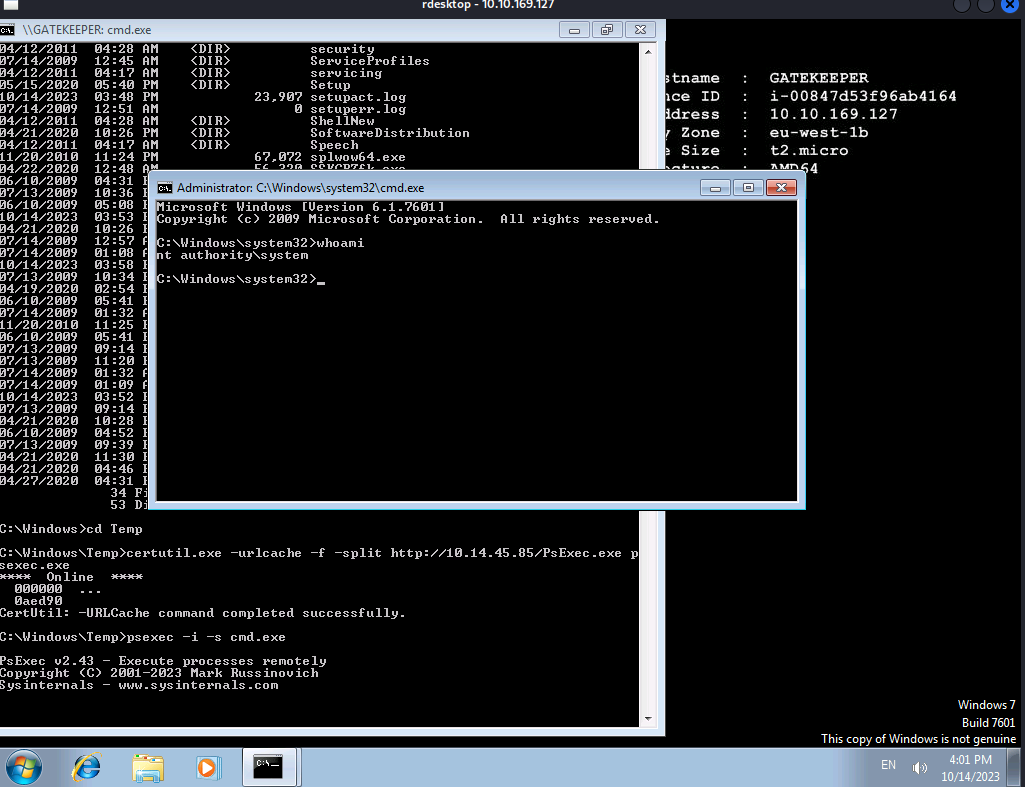Click the EN language indicator
Viewport: 1025px width, 787px height.
click(x=888, y=765)
